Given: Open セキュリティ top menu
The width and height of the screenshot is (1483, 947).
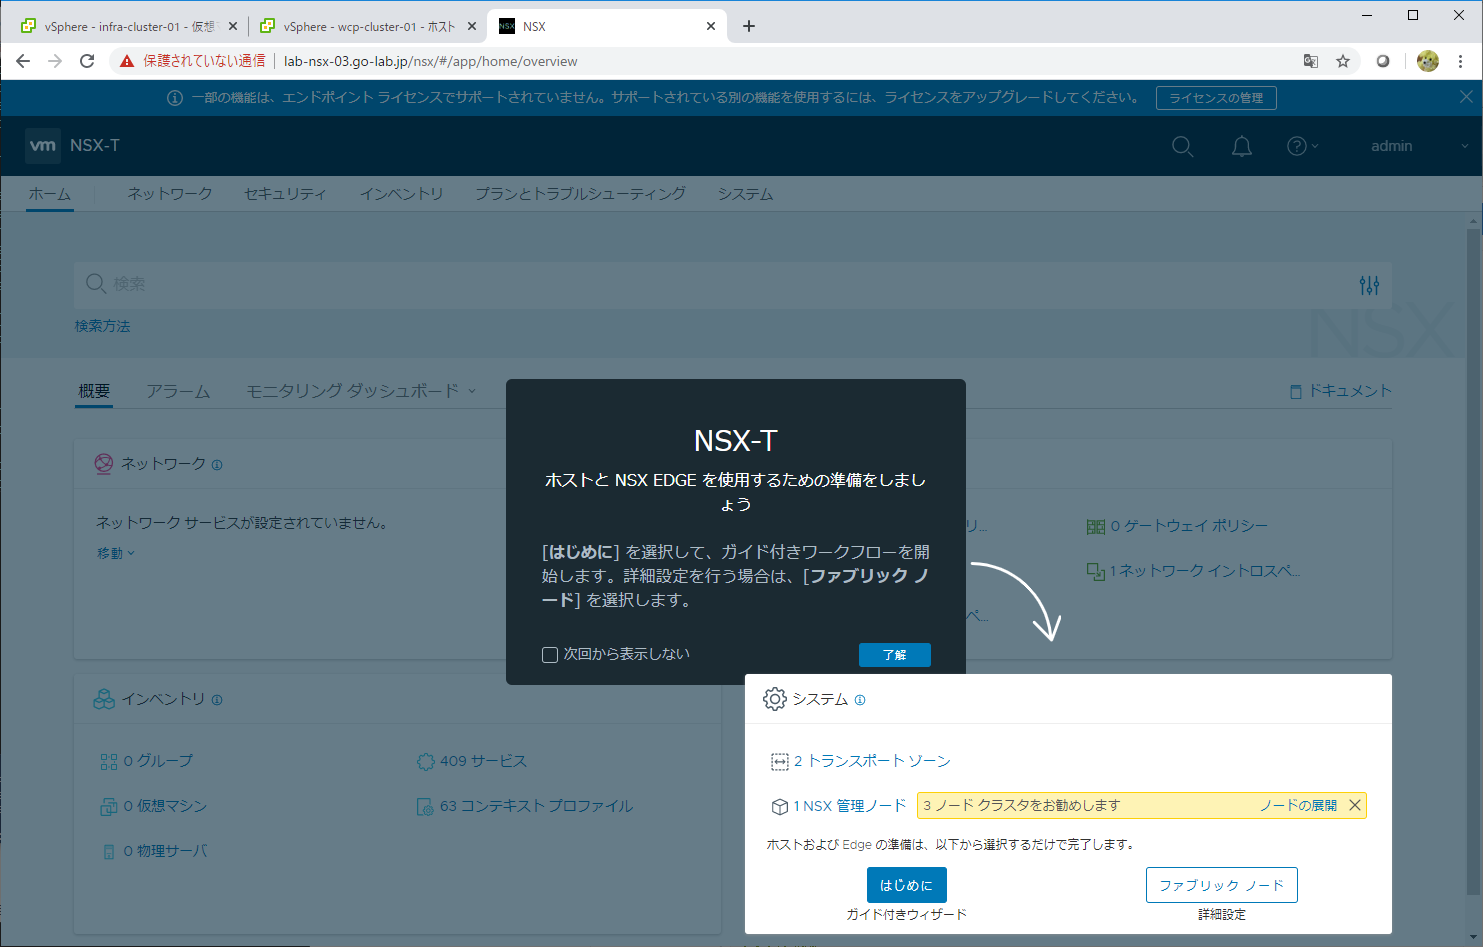Looking at the screenshot, I should click(x=285, y=194).
